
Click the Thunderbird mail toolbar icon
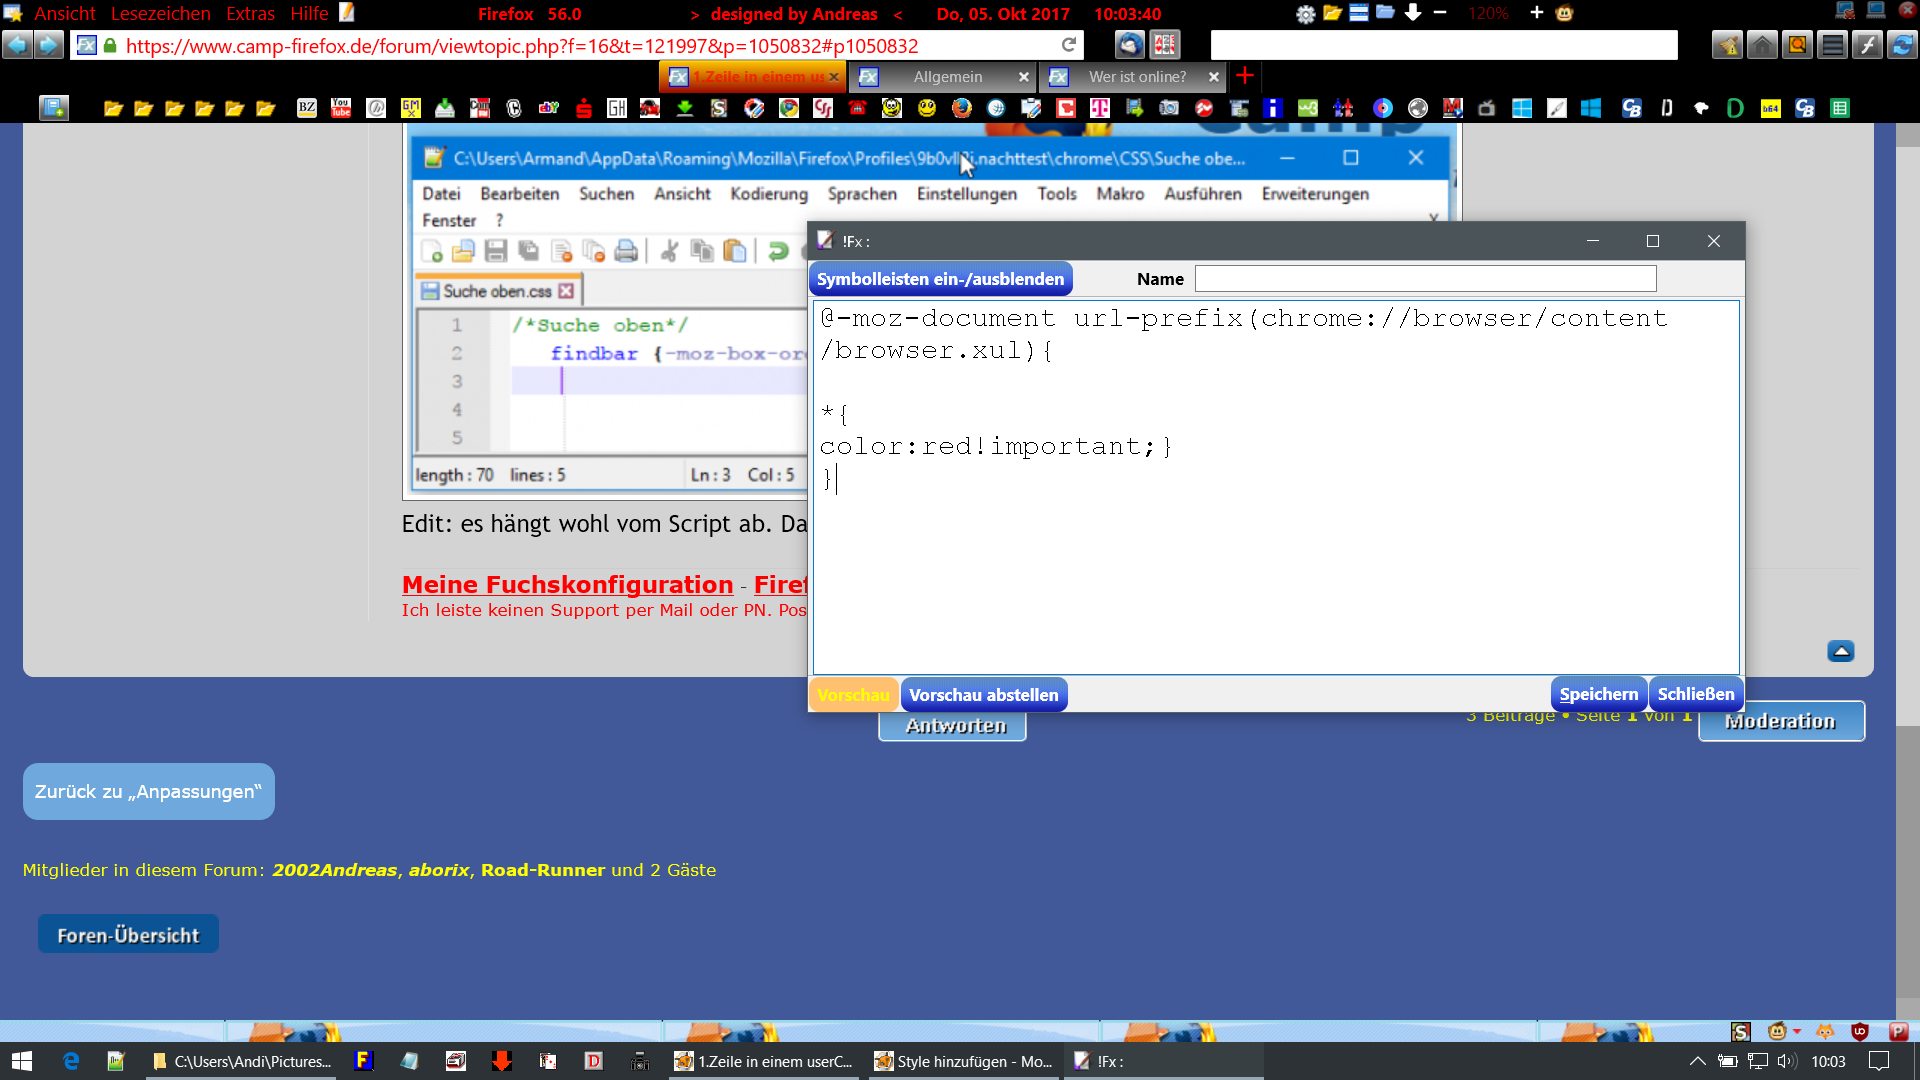click(1129, 45)
